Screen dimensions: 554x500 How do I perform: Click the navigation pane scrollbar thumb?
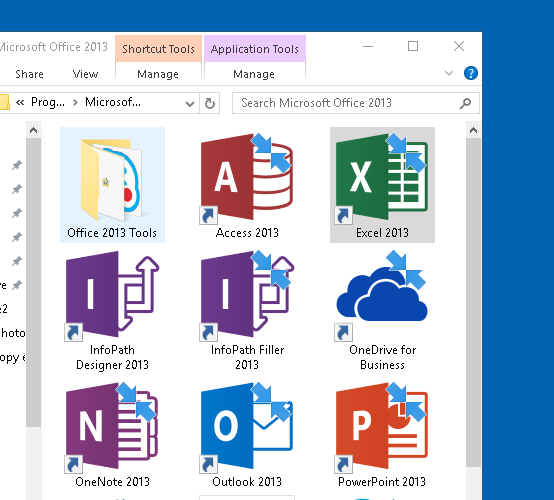coord(34,282)
